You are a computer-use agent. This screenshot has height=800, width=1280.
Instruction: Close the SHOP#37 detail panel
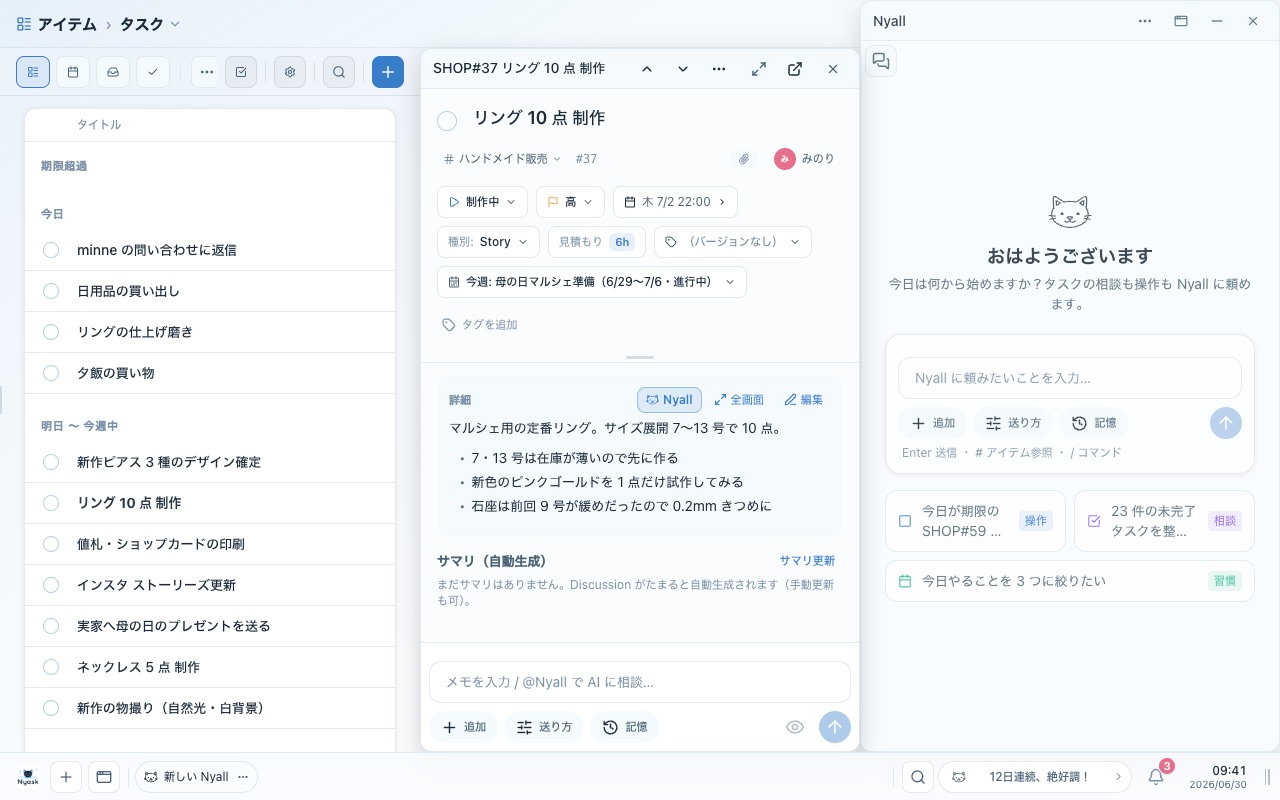coord(832,69)
